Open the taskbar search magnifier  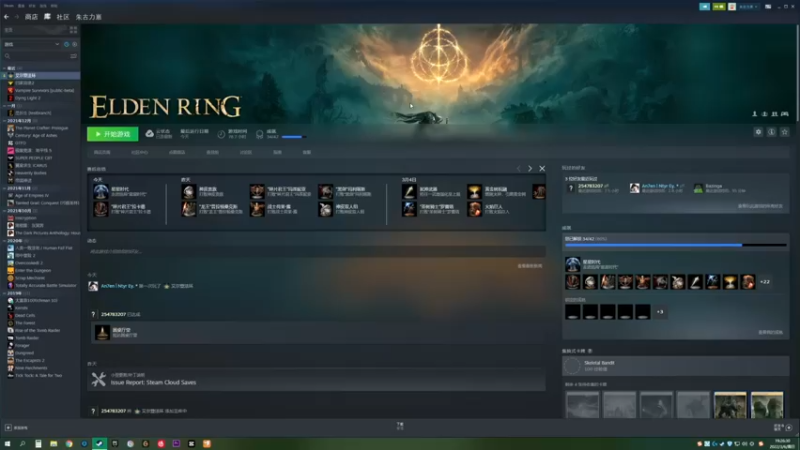[22, 444]
